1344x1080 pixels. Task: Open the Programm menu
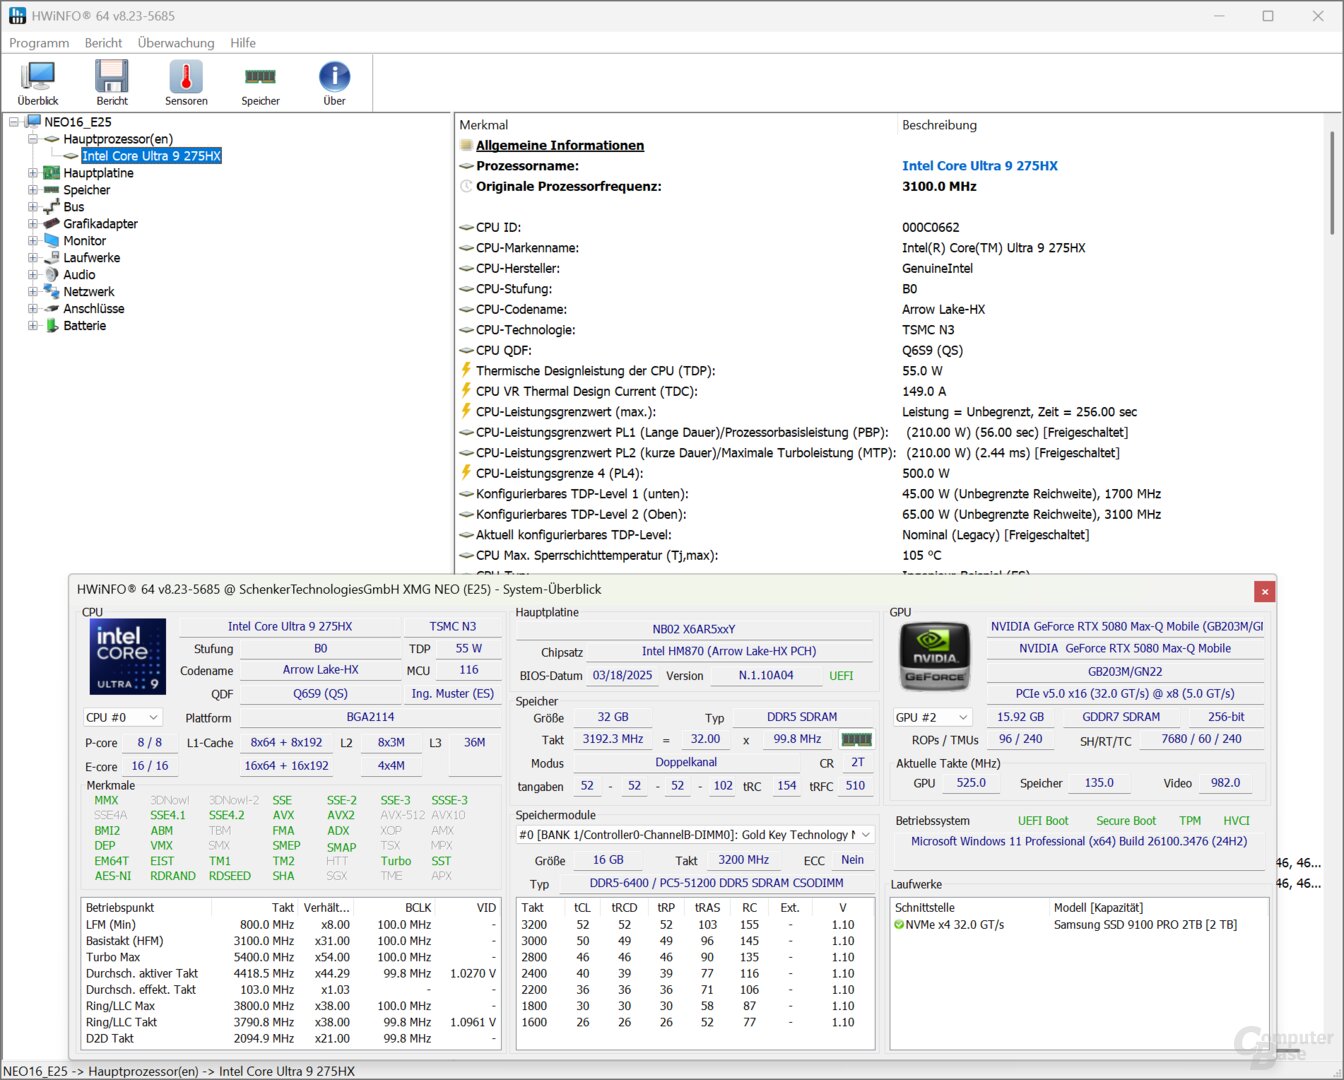(38, 43)
